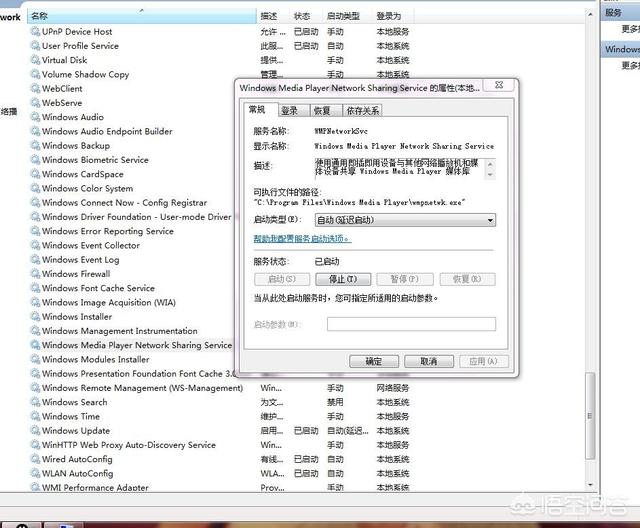Switch to the 登录 tab
Viewport: 640px width, 528px height.
pos(289,111)
